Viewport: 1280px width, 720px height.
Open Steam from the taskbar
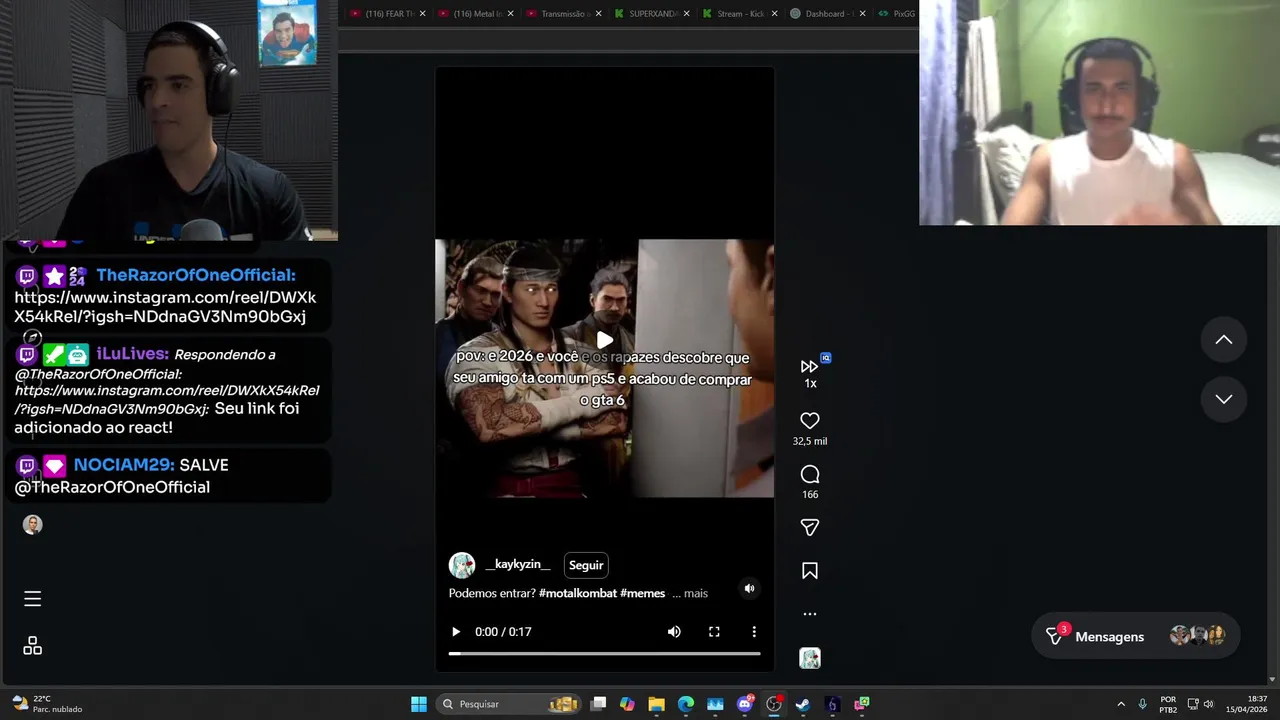pyautogui.click(x=803, y=704)
